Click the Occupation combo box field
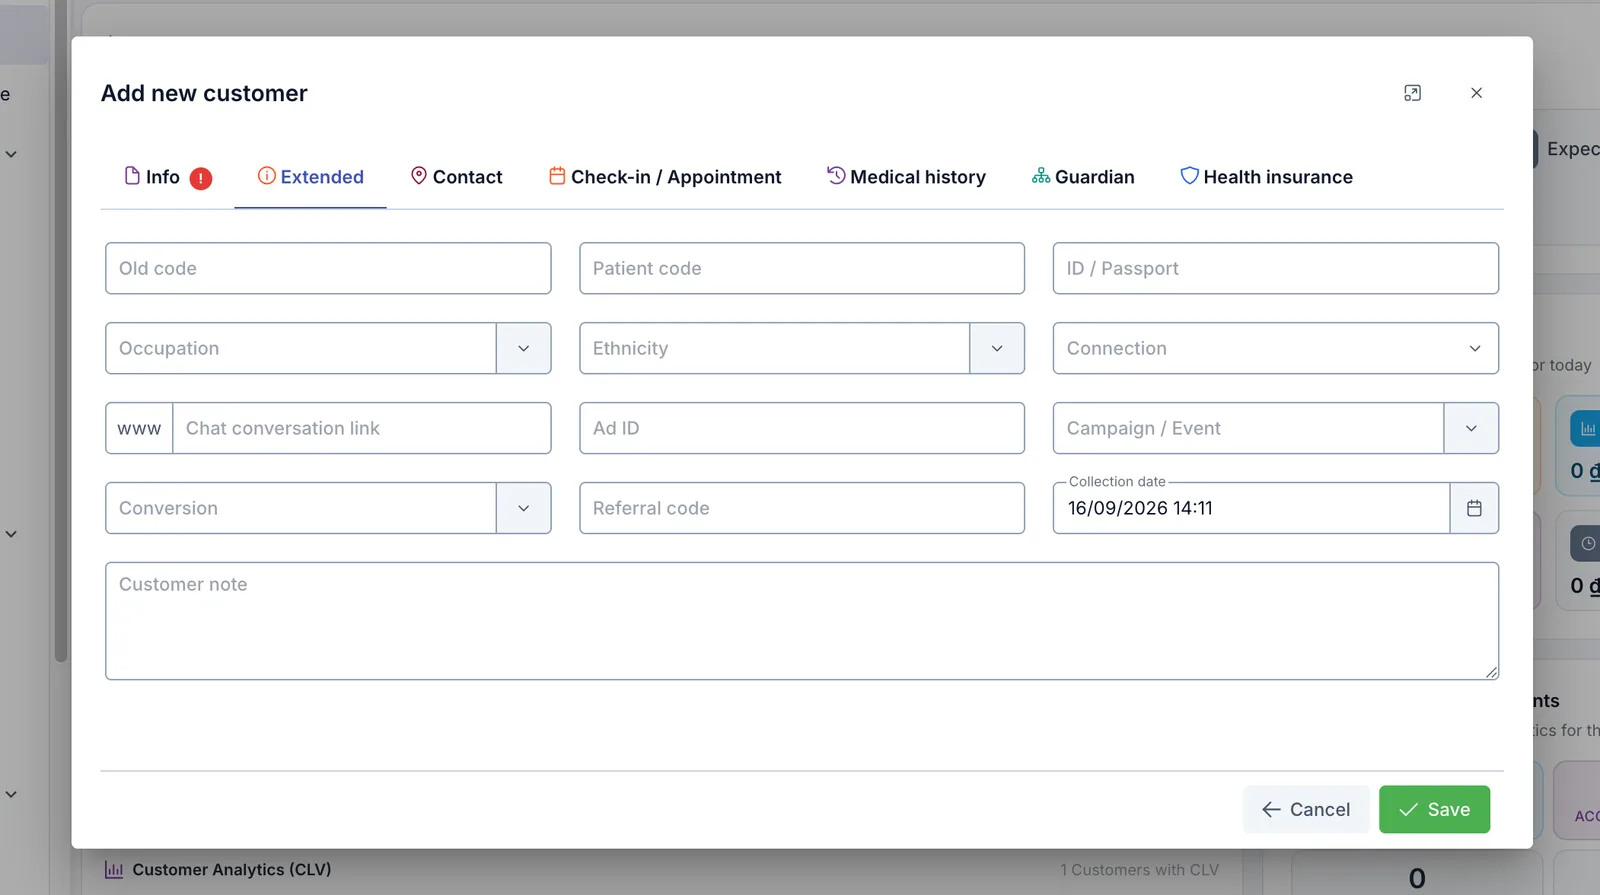 (x=301, y=348)
